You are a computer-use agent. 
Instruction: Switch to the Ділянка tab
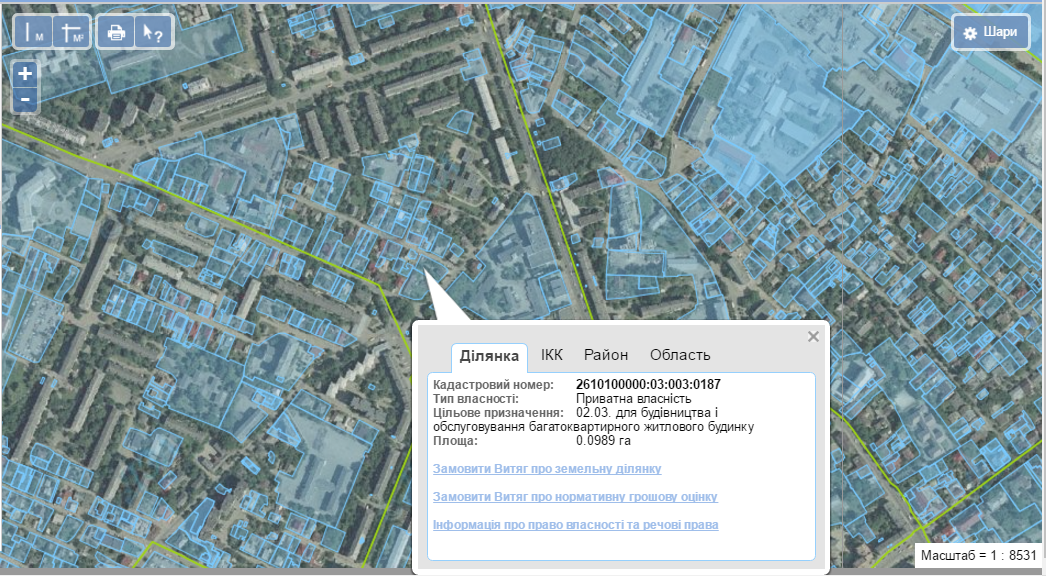point(489,356)
